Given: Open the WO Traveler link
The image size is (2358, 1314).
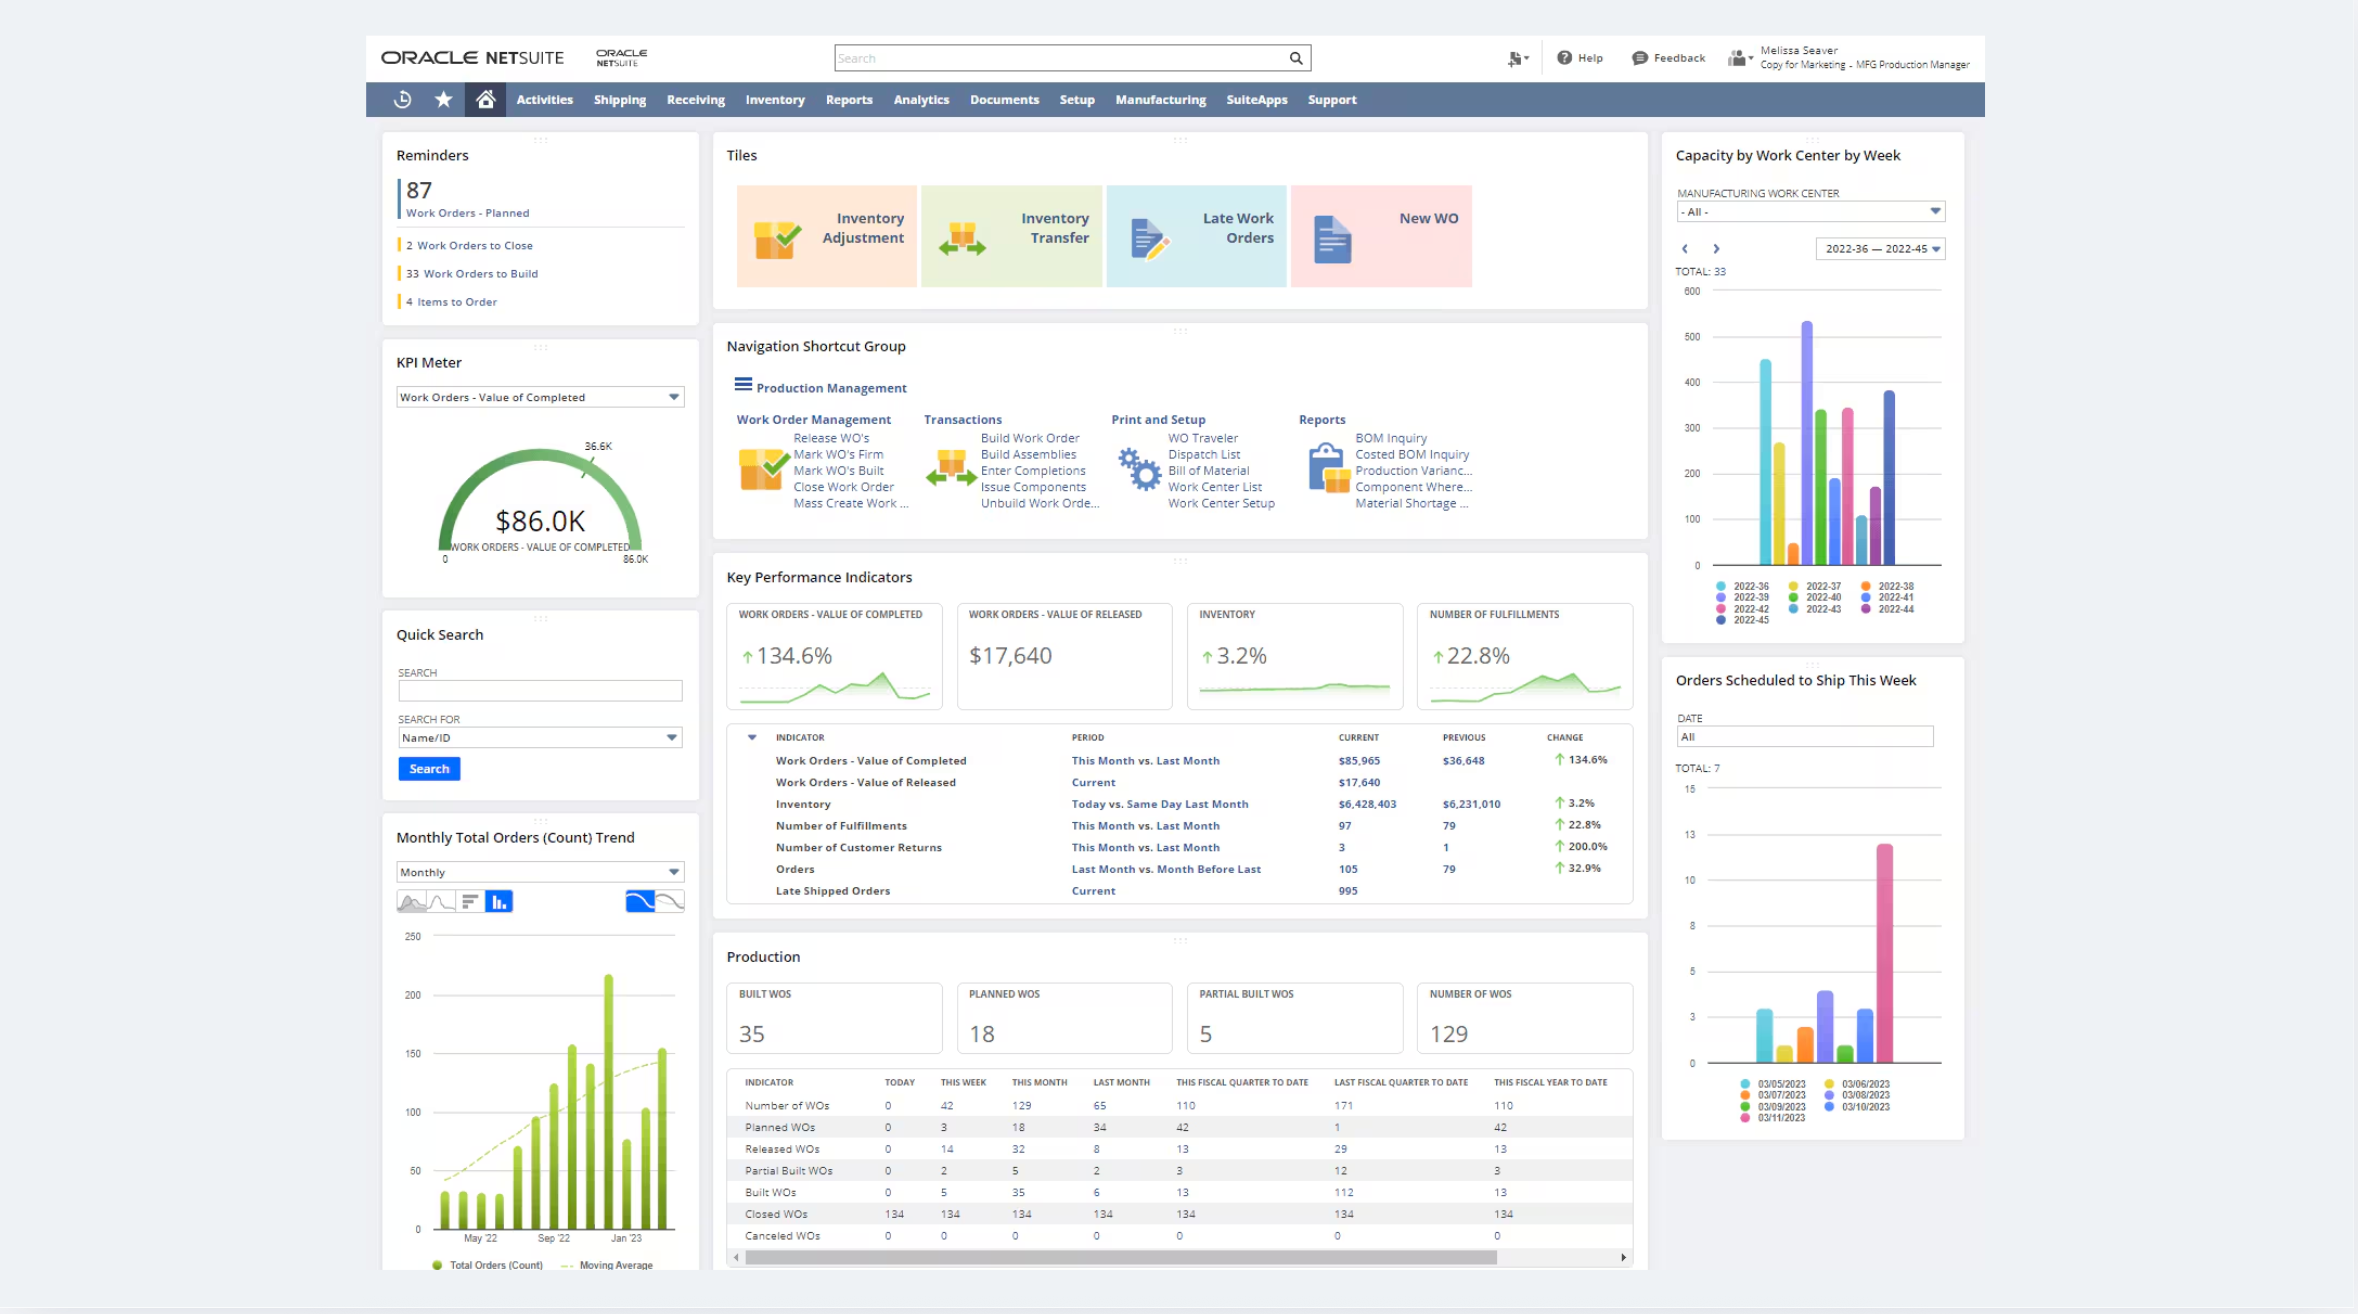Looking at the screenshot, I should tap(1203, 438).
